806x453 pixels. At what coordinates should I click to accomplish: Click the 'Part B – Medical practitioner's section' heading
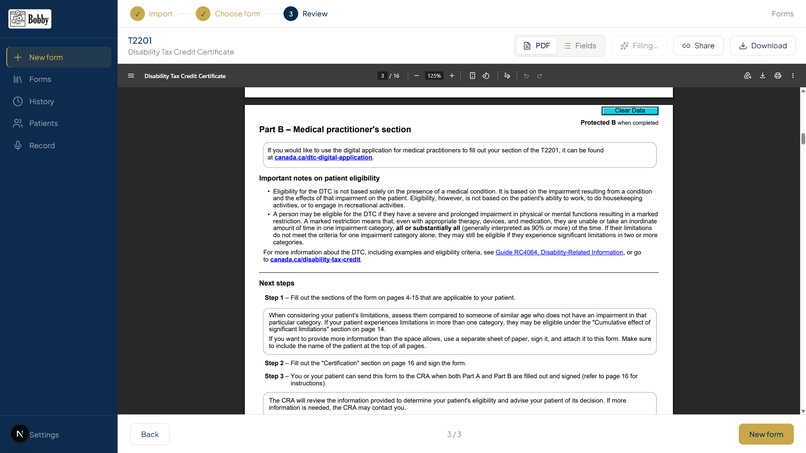click(x=335, y=130)
